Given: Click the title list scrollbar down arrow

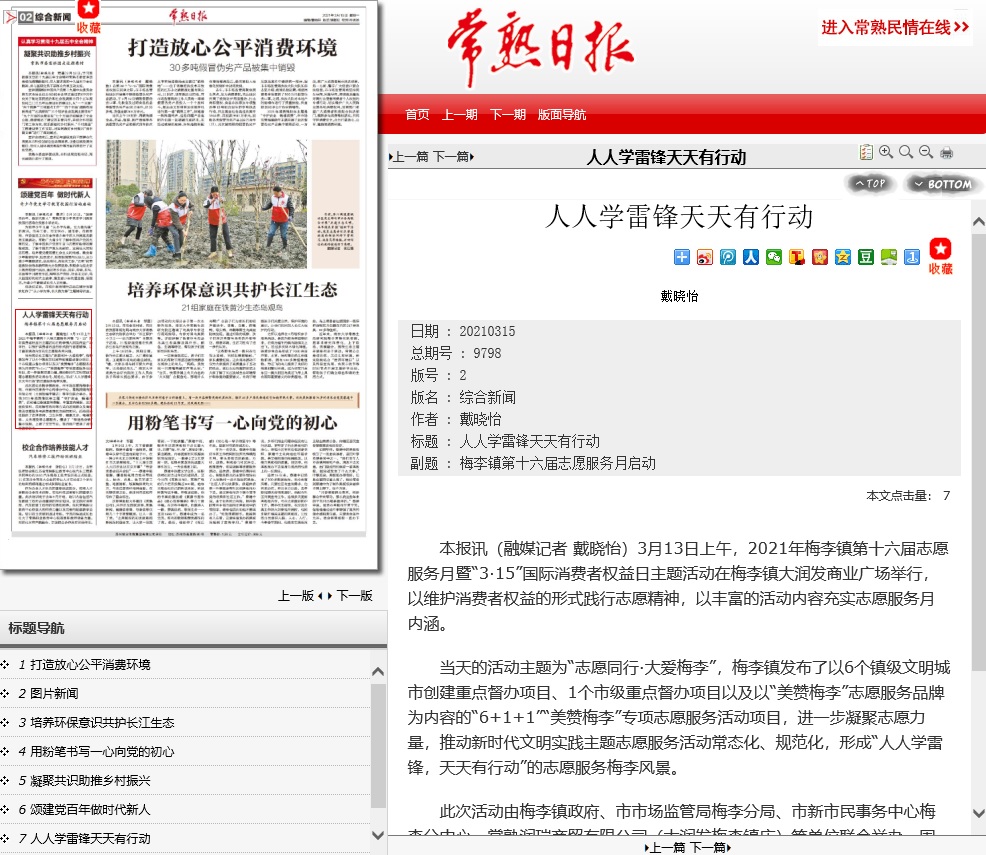Looking at the screenshot, I should pos(378,836).
